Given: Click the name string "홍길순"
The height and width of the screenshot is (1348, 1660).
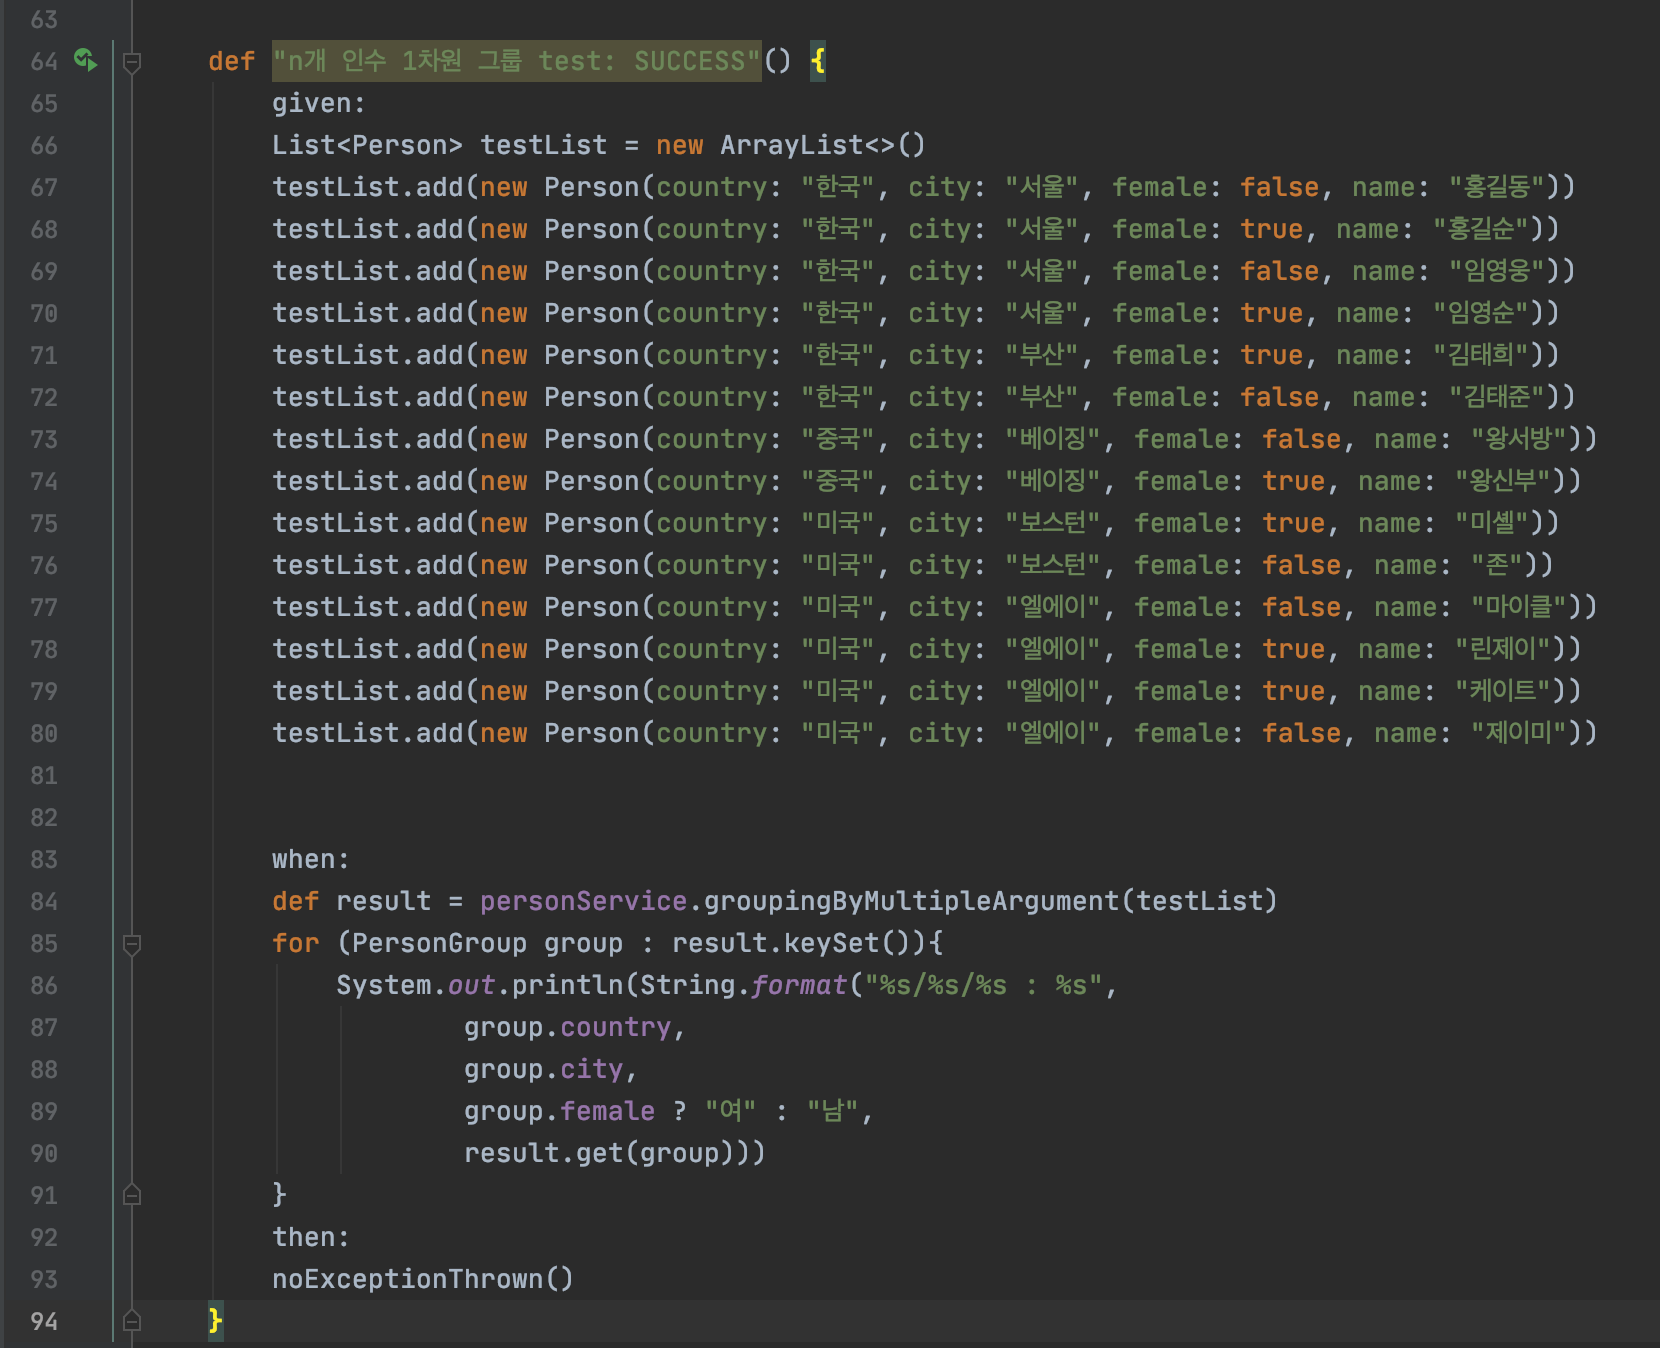Looking at the screenshot, I should [x=1480, y=230].
